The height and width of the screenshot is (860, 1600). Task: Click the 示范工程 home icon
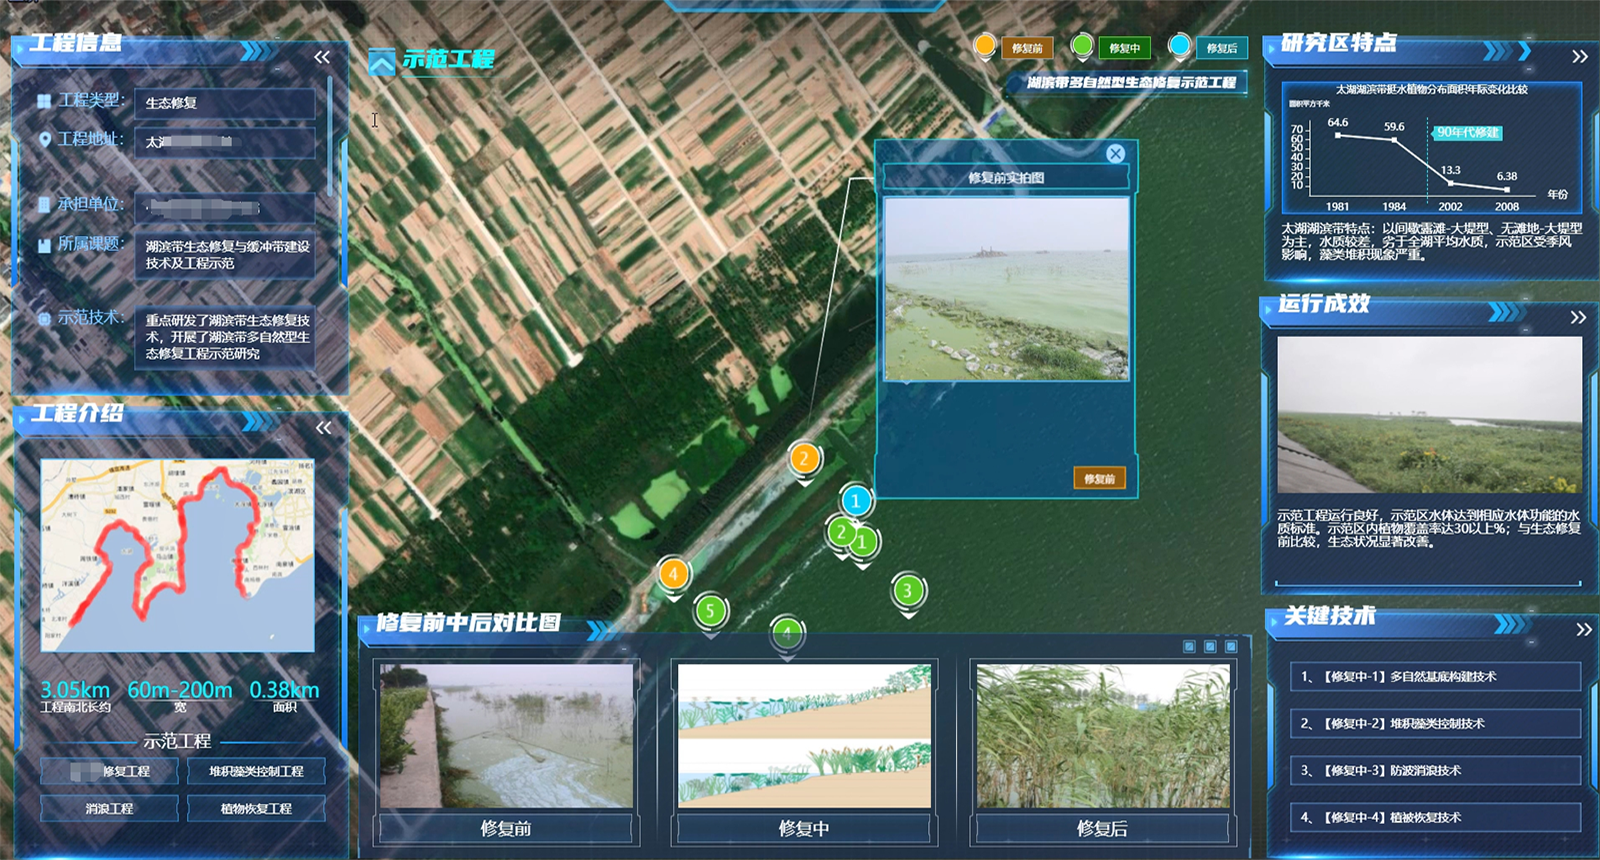point(381,62)
